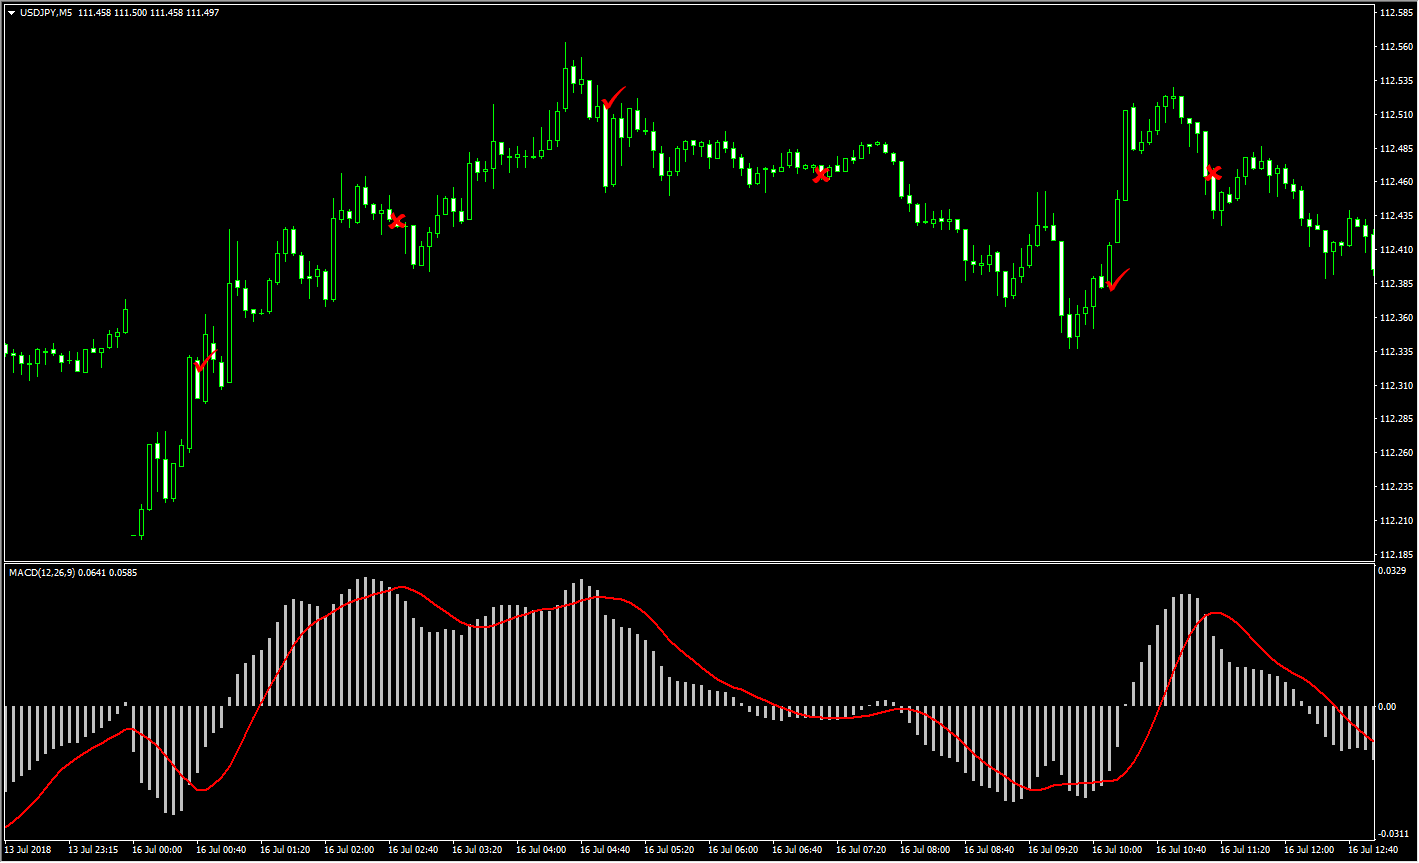
Task: Click the 16 Jul 05:20 time label
Action: click(x=669, y=851)
